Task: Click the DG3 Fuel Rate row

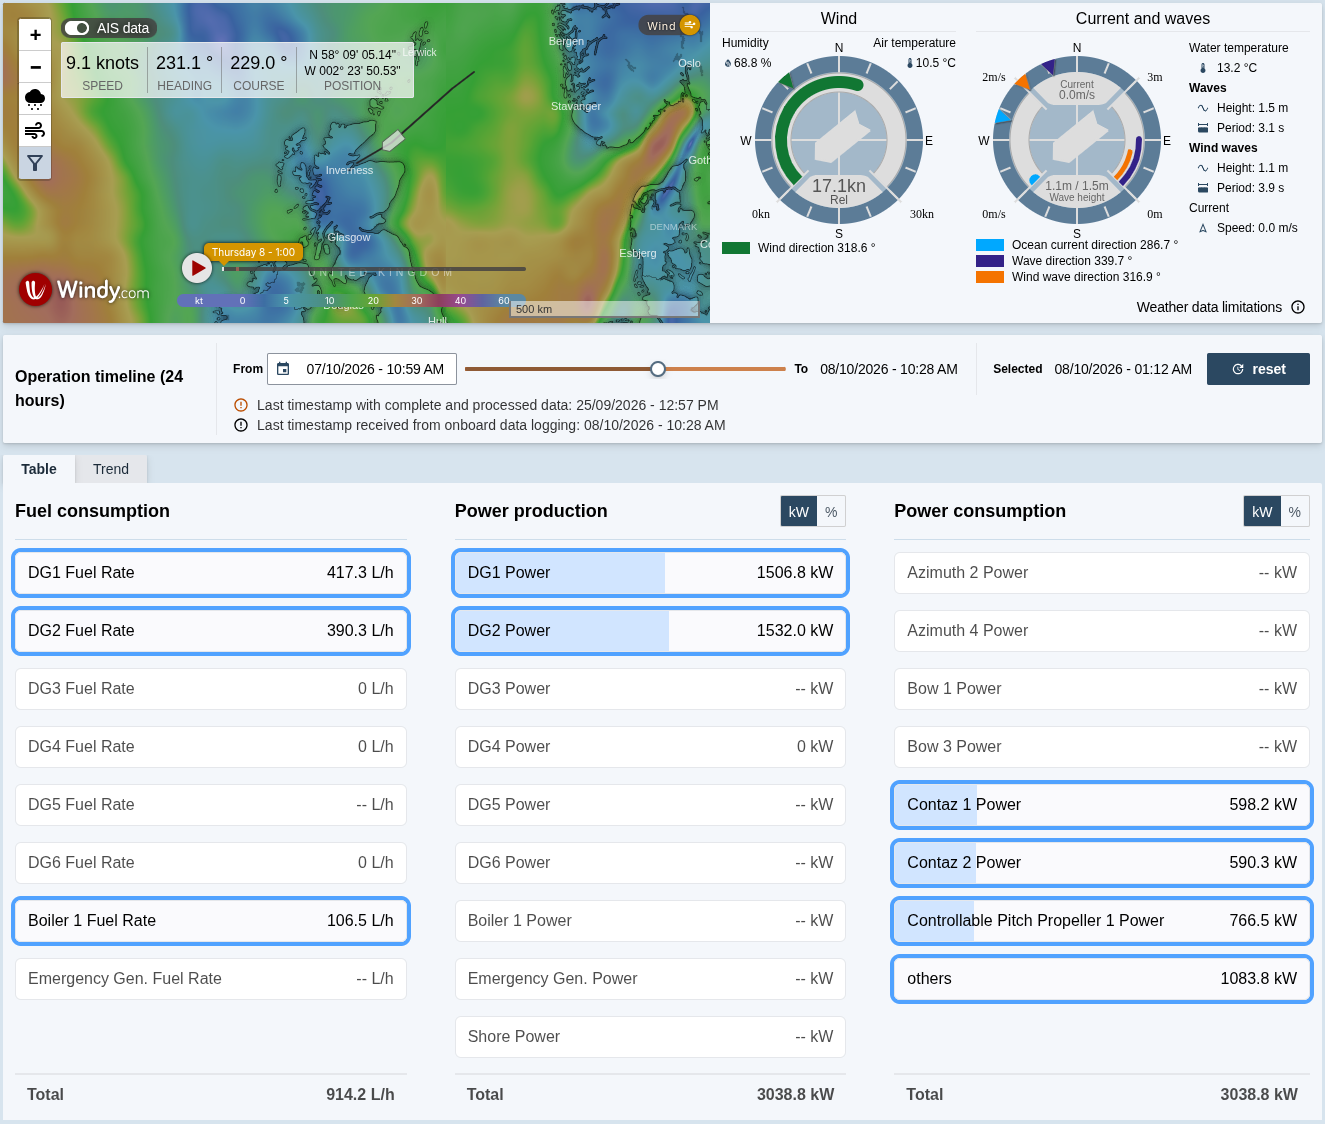Action: click(x=211, y=689)
